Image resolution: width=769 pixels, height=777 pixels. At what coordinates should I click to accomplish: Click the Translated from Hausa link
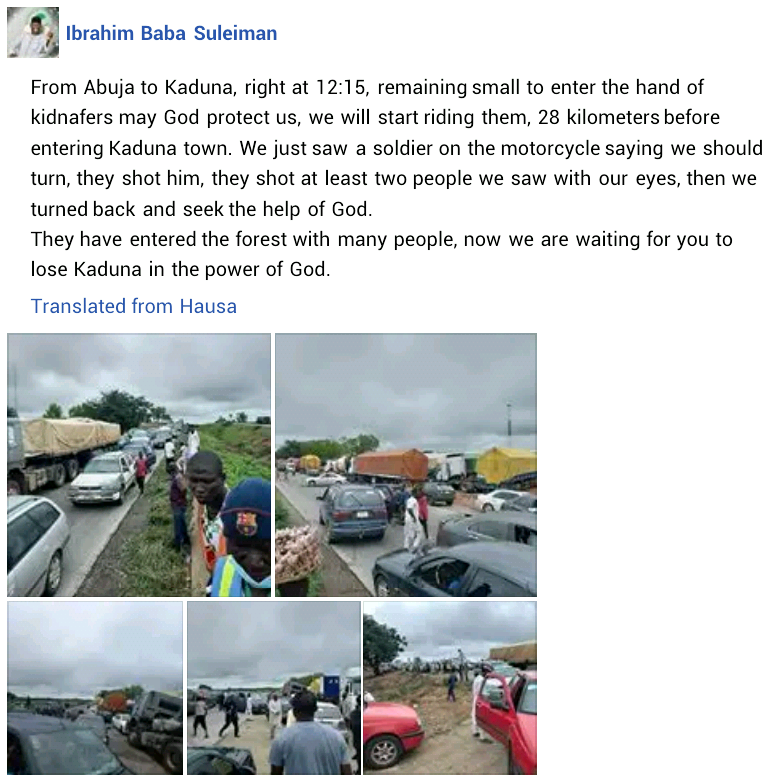pyautogui.click(x=134, y=306)
